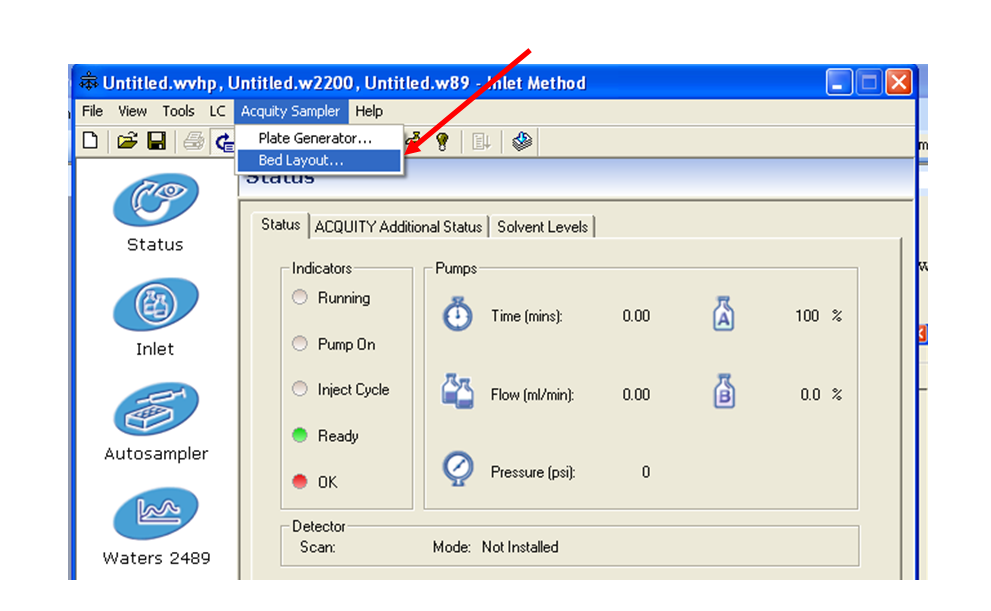Click the Pressure (psi) value 0

pos(646,472)
